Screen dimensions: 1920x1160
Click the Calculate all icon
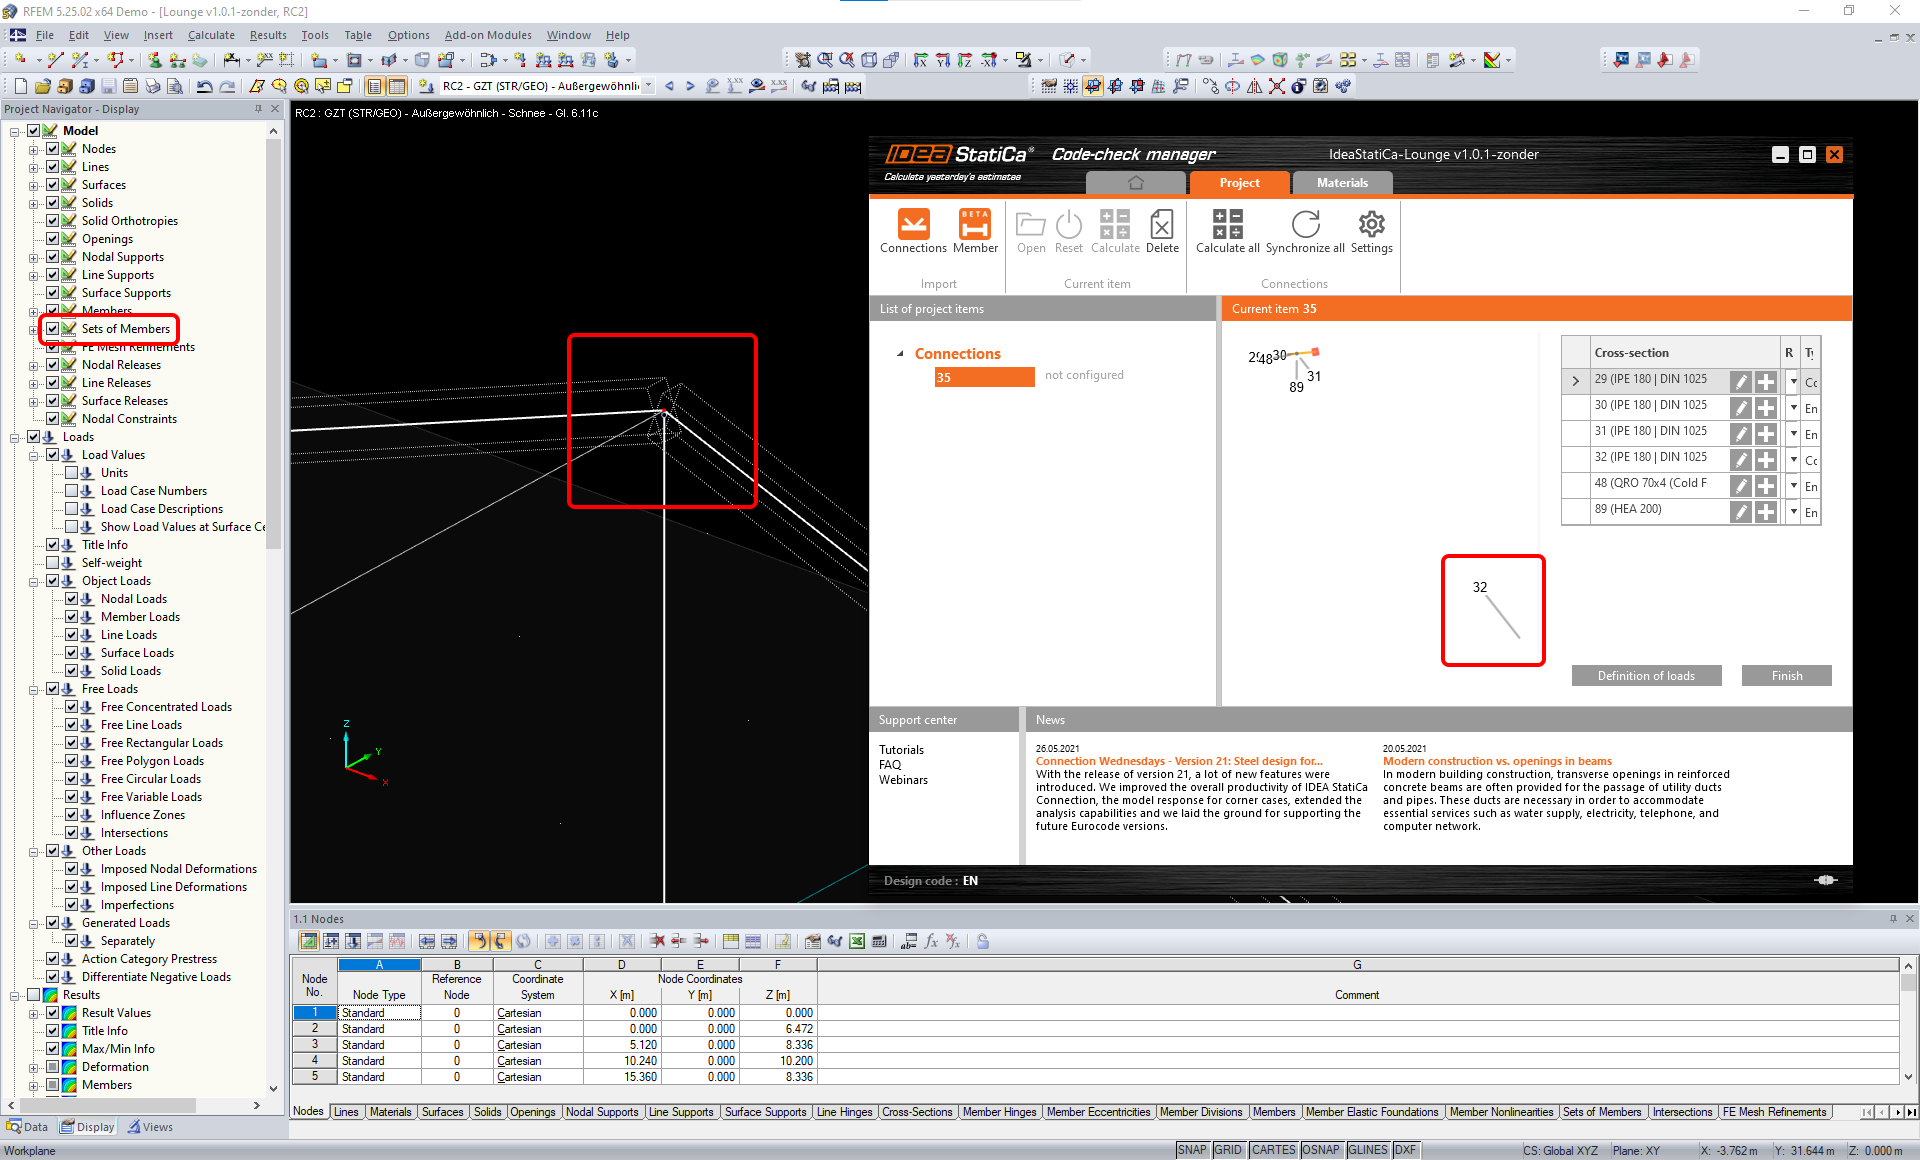(x=1227, y=225)
